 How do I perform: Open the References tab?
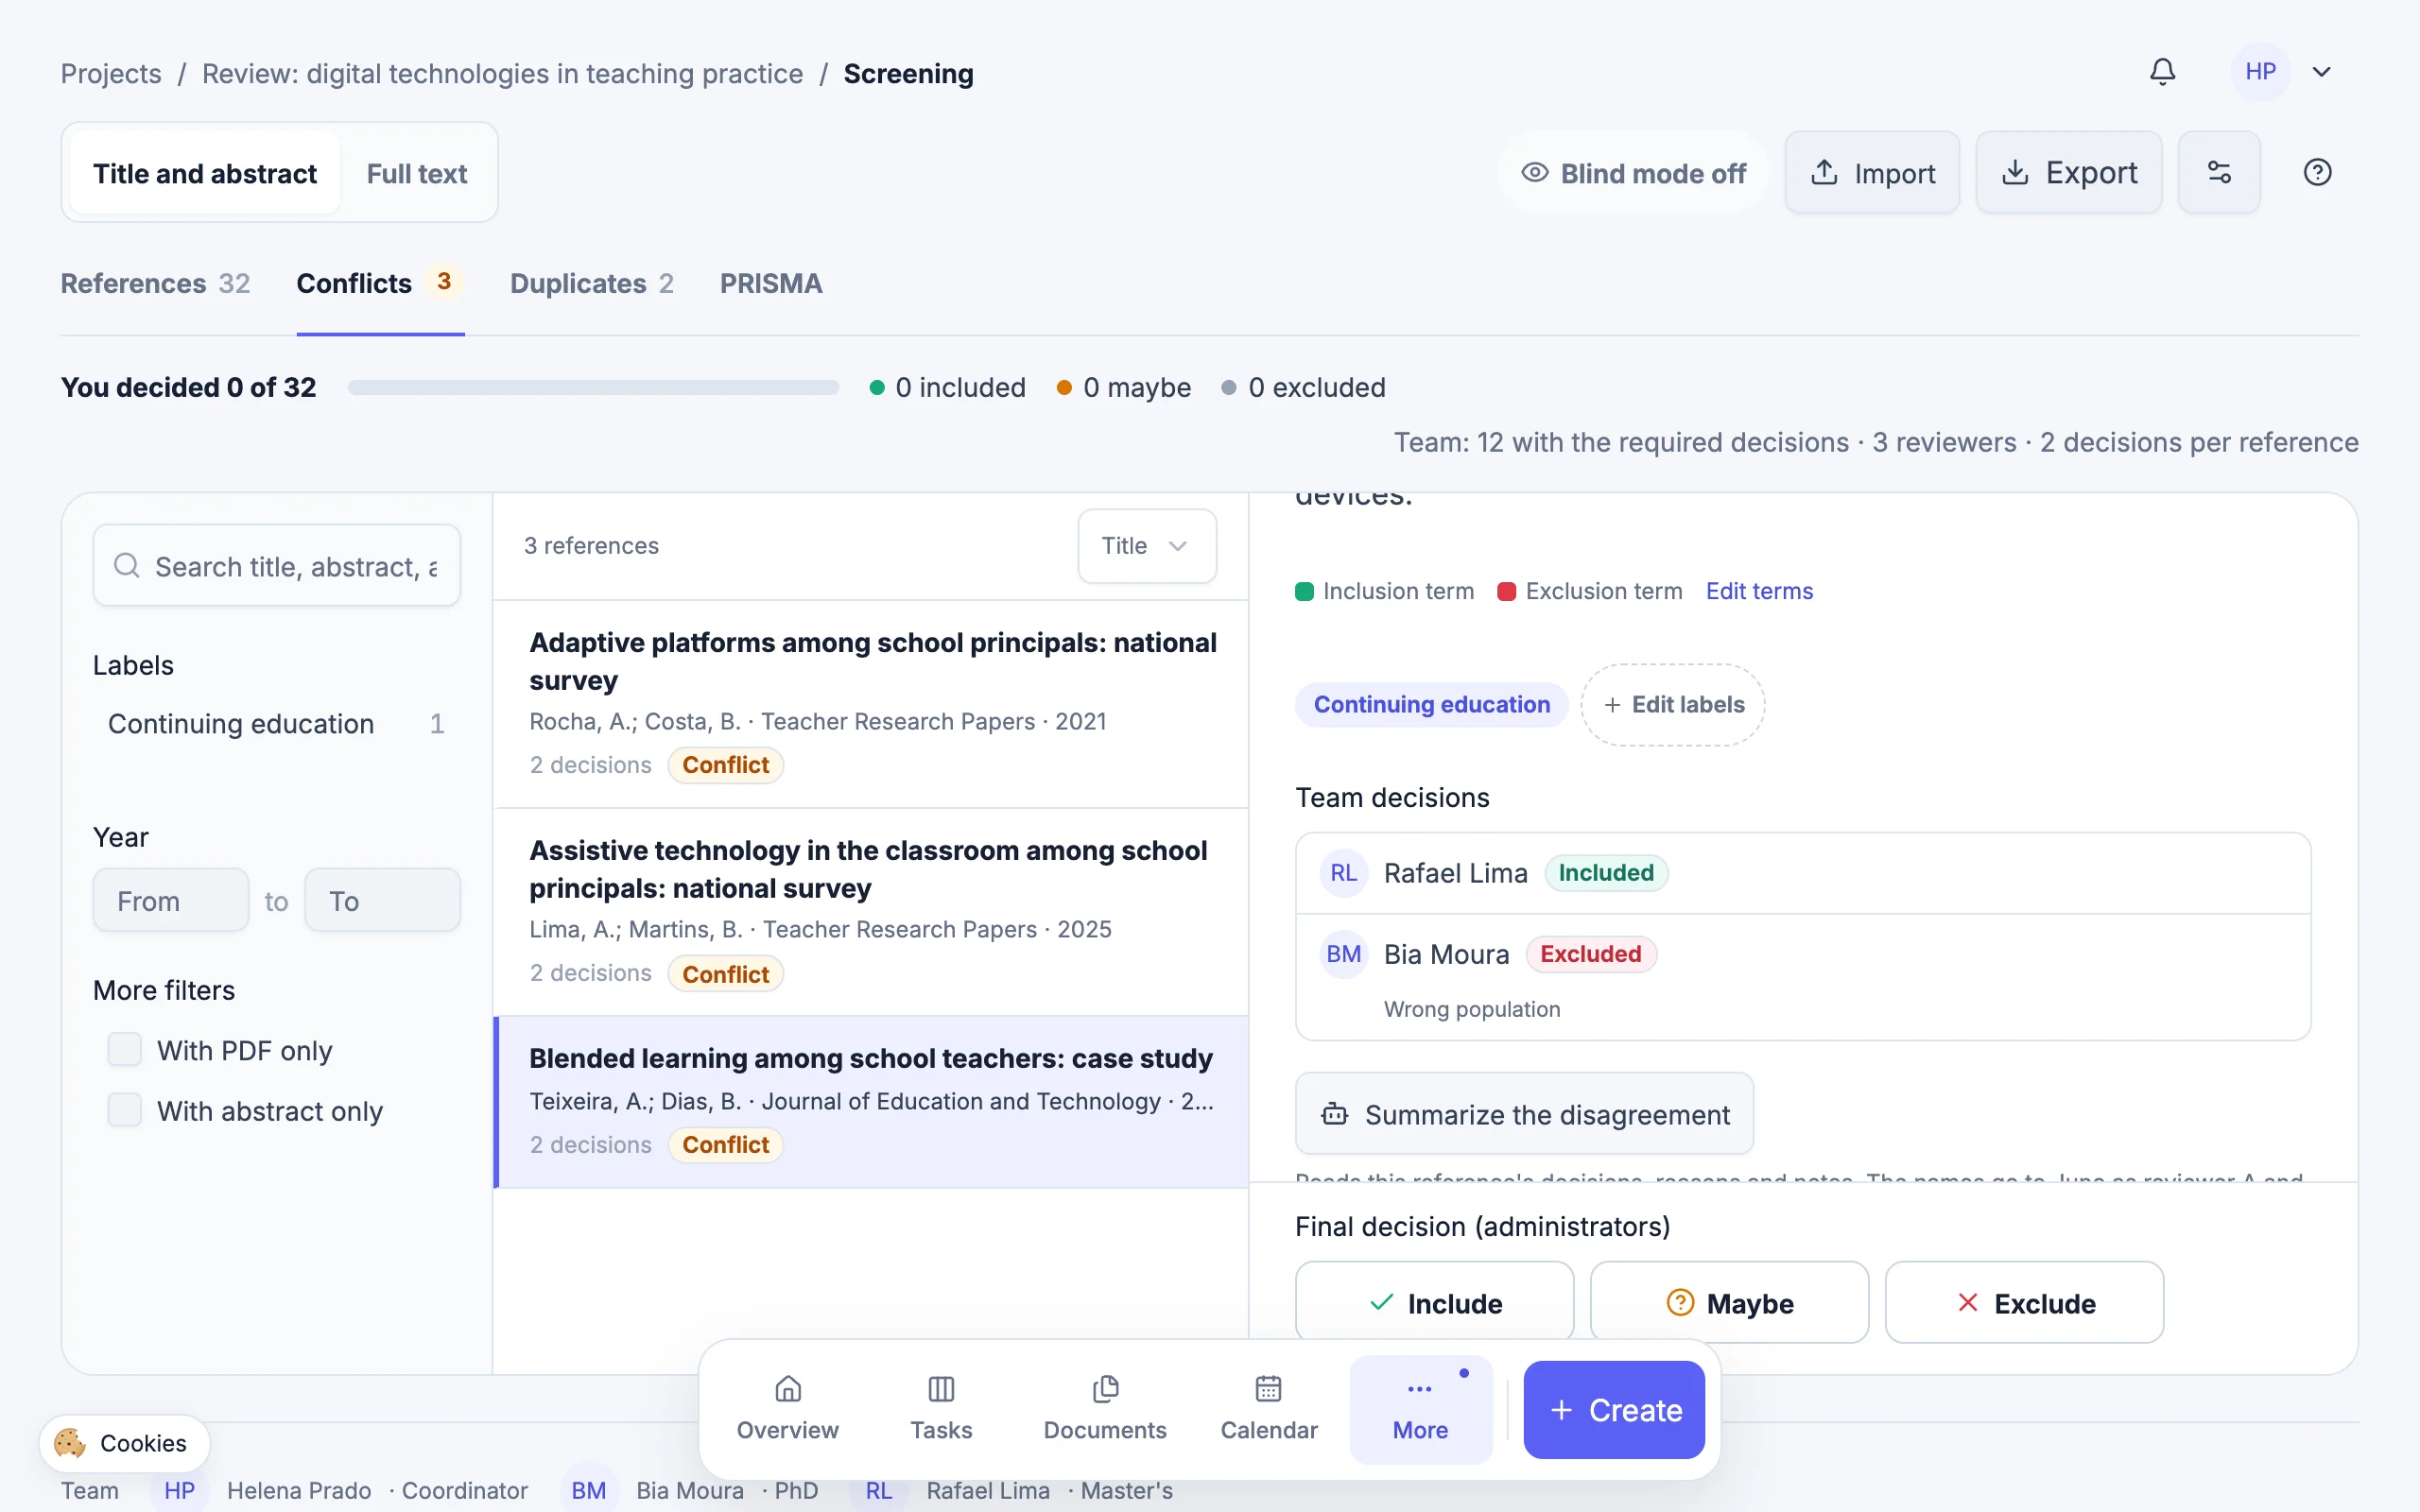coord(156,284)
